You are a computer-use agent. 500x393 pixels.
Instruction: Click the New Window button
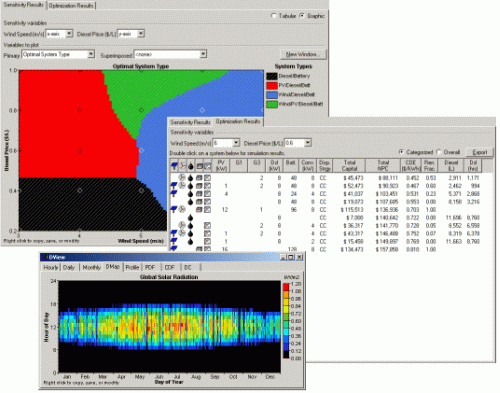coord(303,54)
